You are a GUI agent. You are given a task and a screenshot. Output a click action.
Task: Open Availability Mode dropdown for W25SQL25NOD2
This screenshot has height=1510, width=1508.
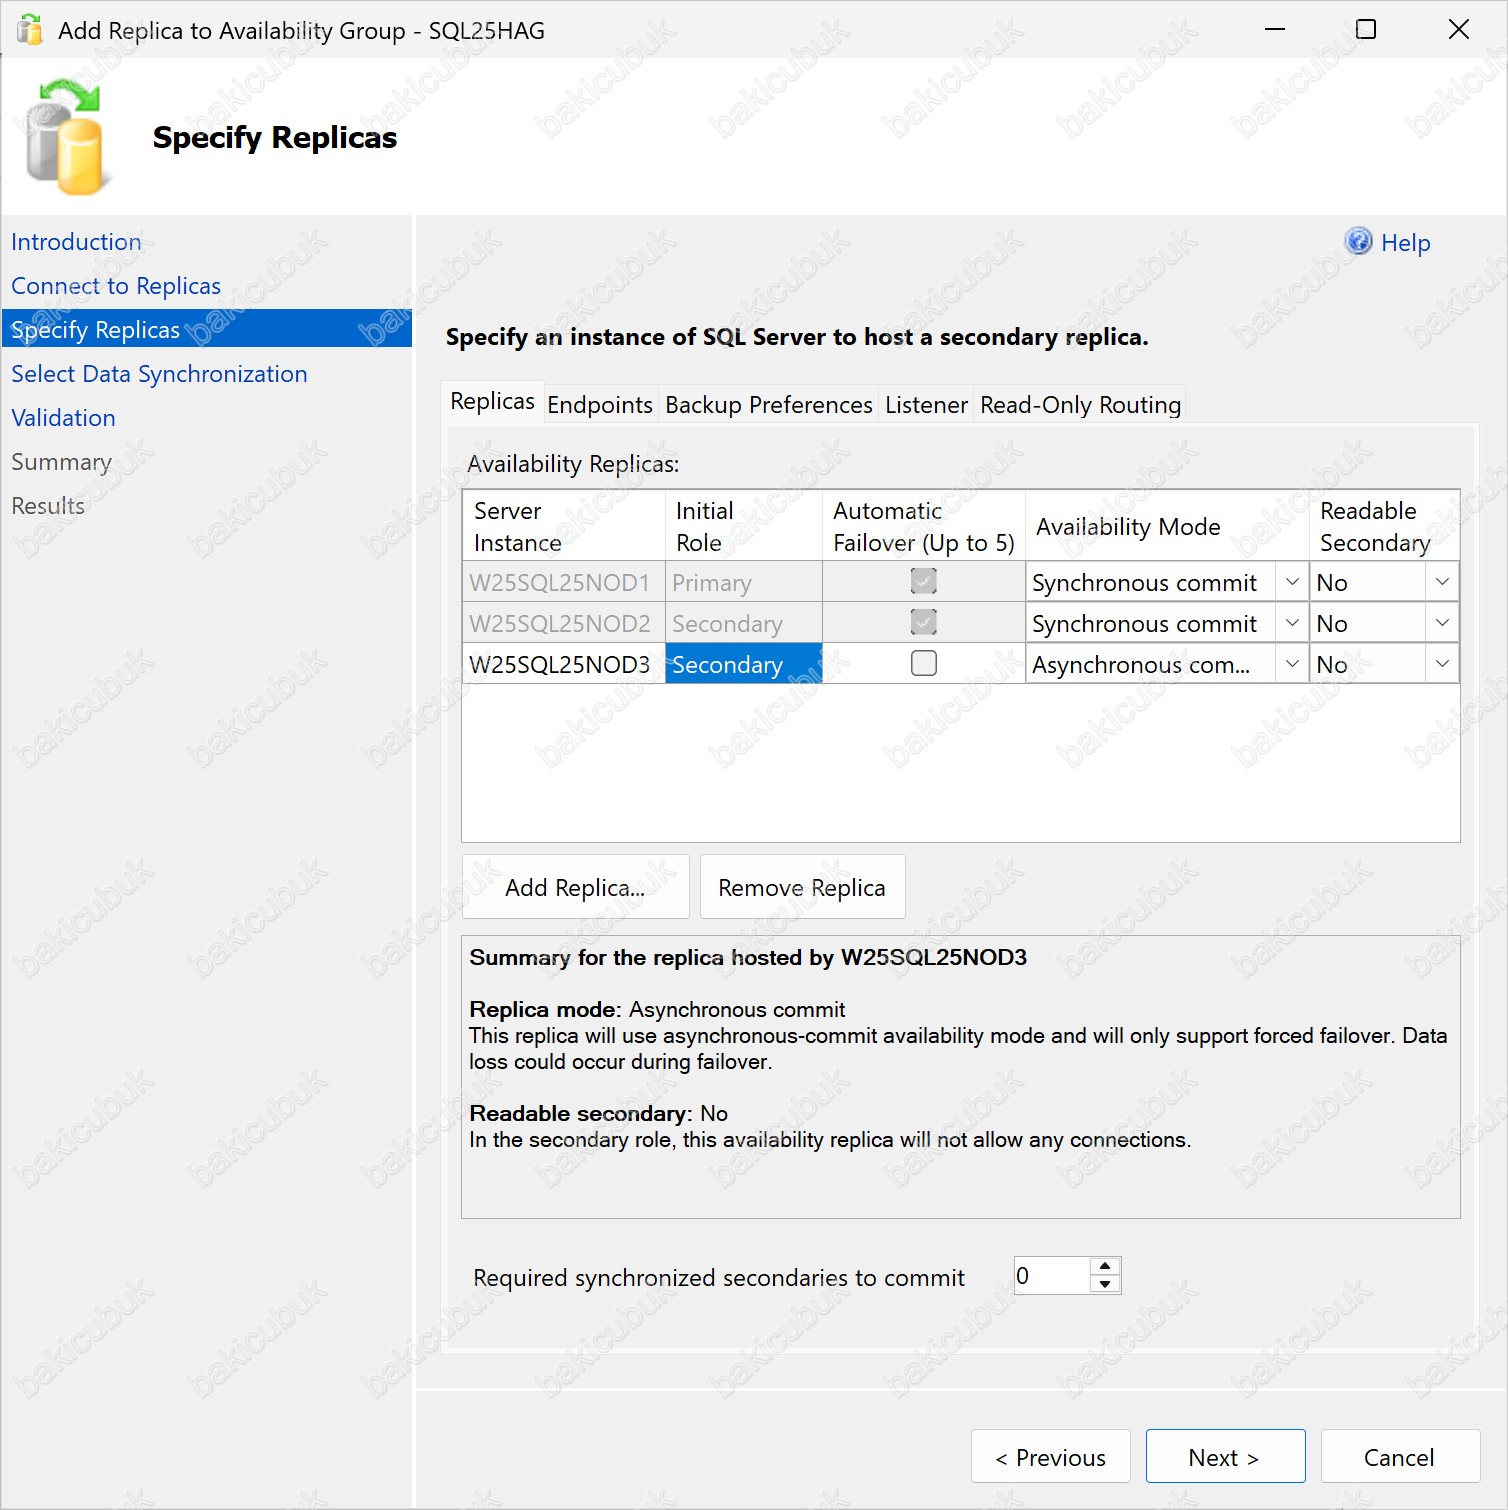tap(1292, 623)
